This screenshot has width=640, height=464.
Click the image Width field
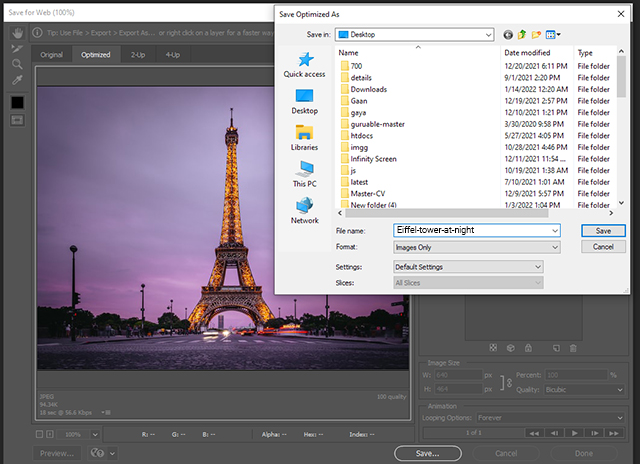click(x=458, y=375)
